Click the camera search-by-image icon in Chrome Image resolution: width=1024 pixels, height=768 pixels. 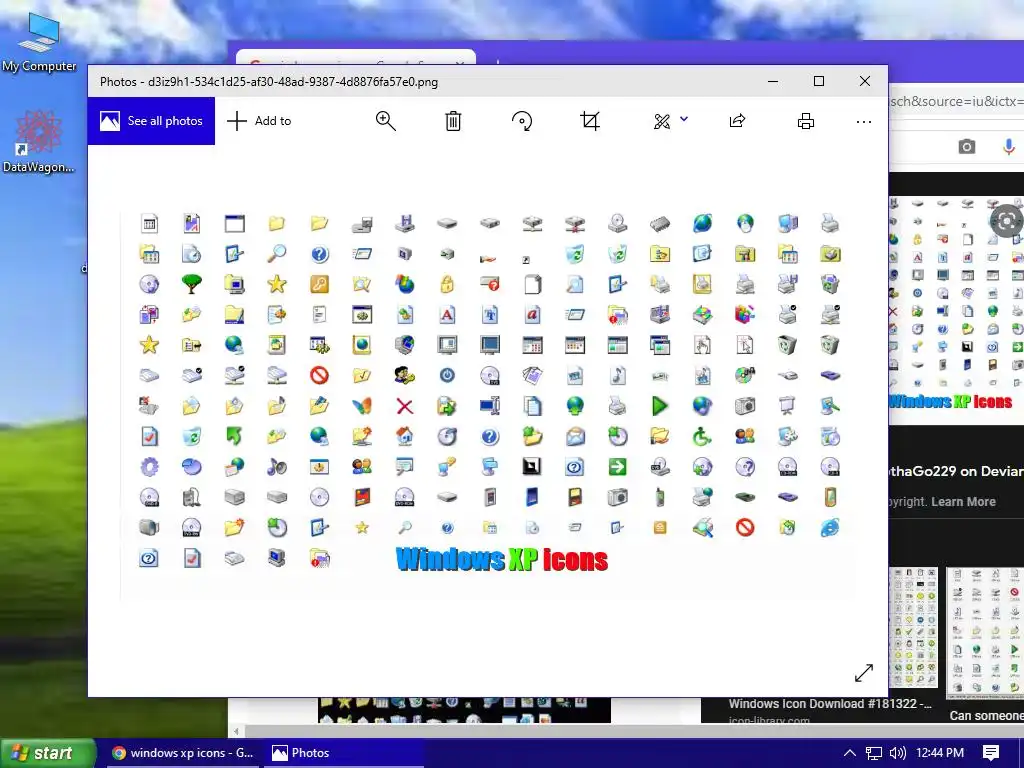(x=967, y=147)
